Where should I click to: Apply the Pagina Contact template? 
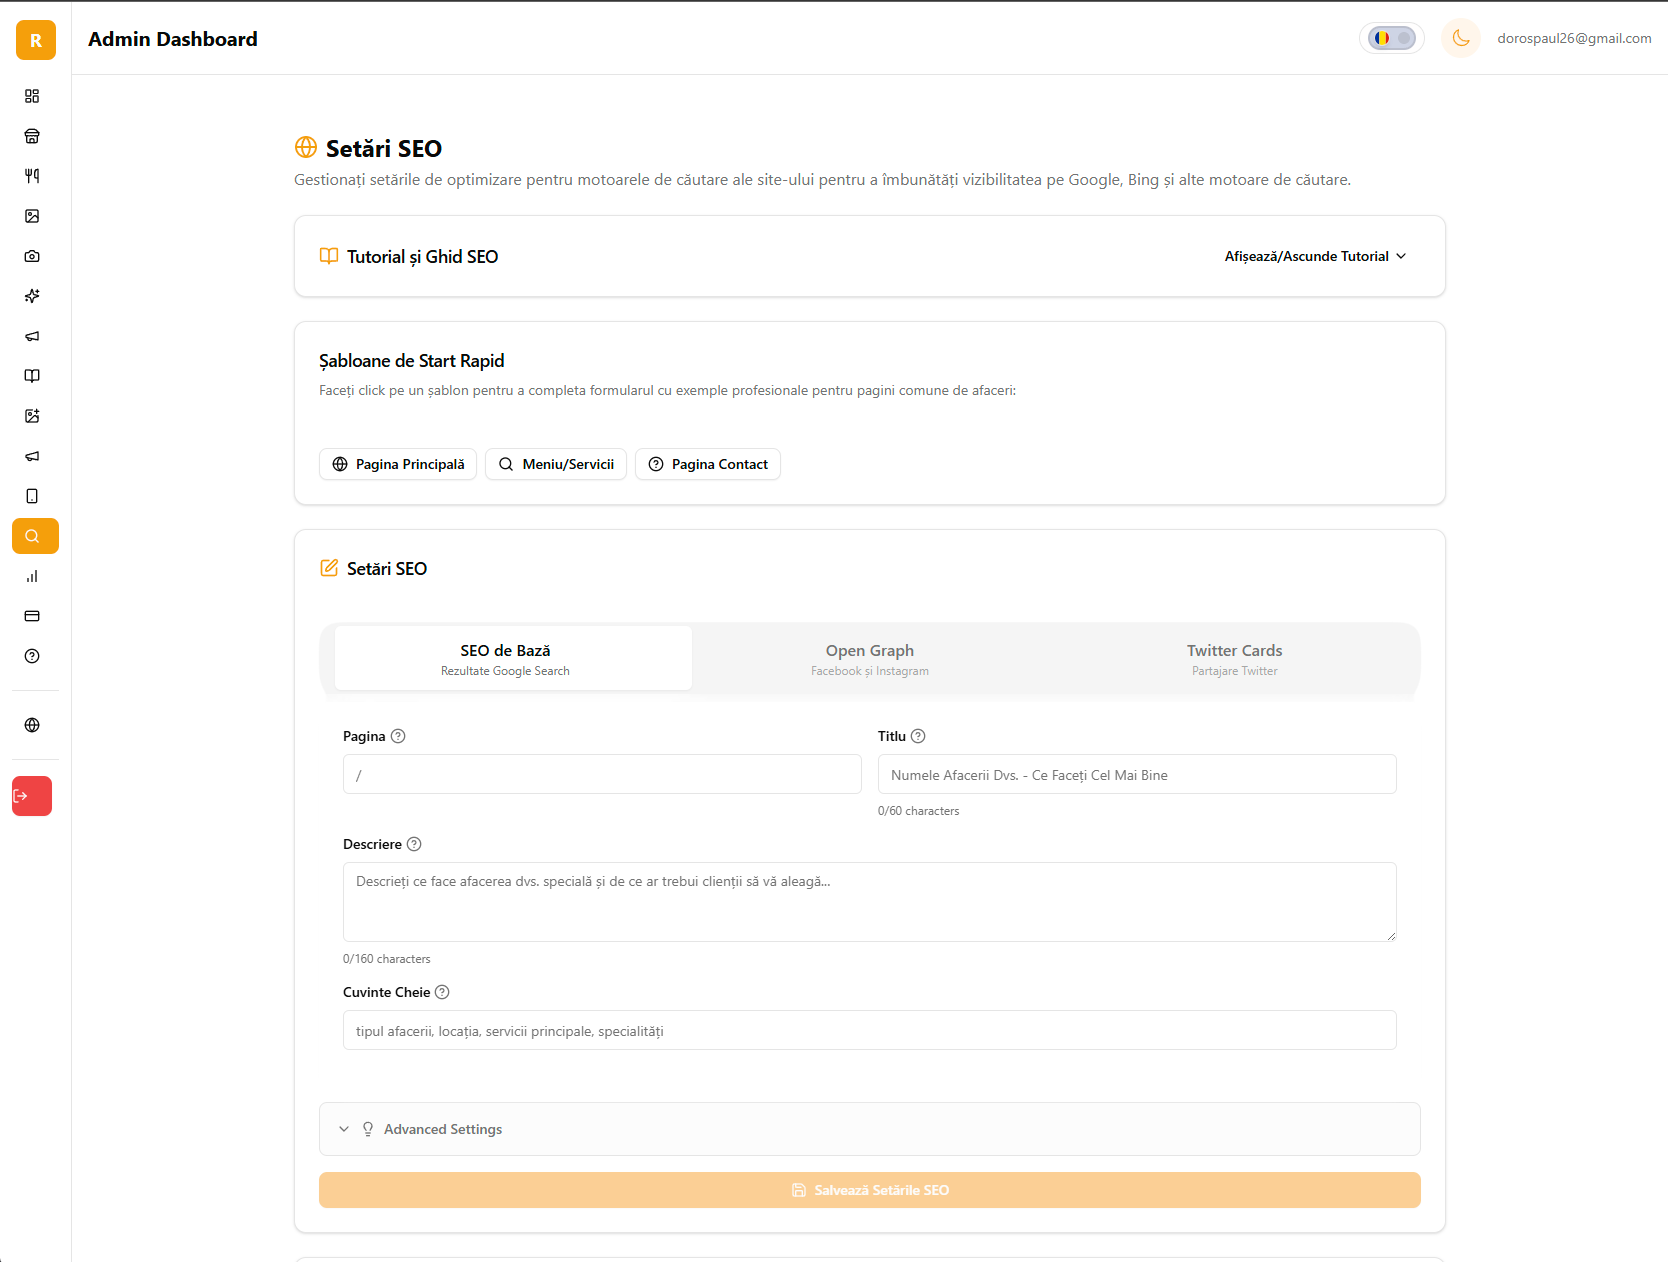(707, 464)
